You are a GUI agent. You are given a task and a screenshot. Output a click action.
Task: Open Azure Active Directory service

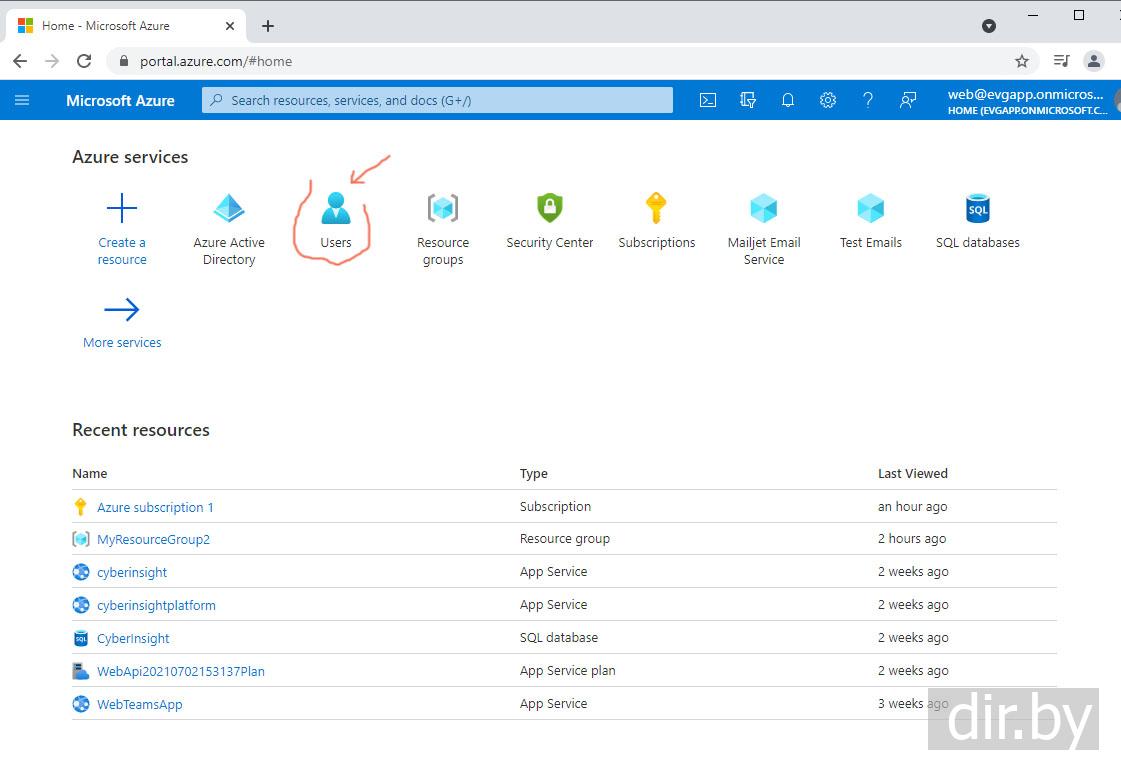[x=229, y=209]
